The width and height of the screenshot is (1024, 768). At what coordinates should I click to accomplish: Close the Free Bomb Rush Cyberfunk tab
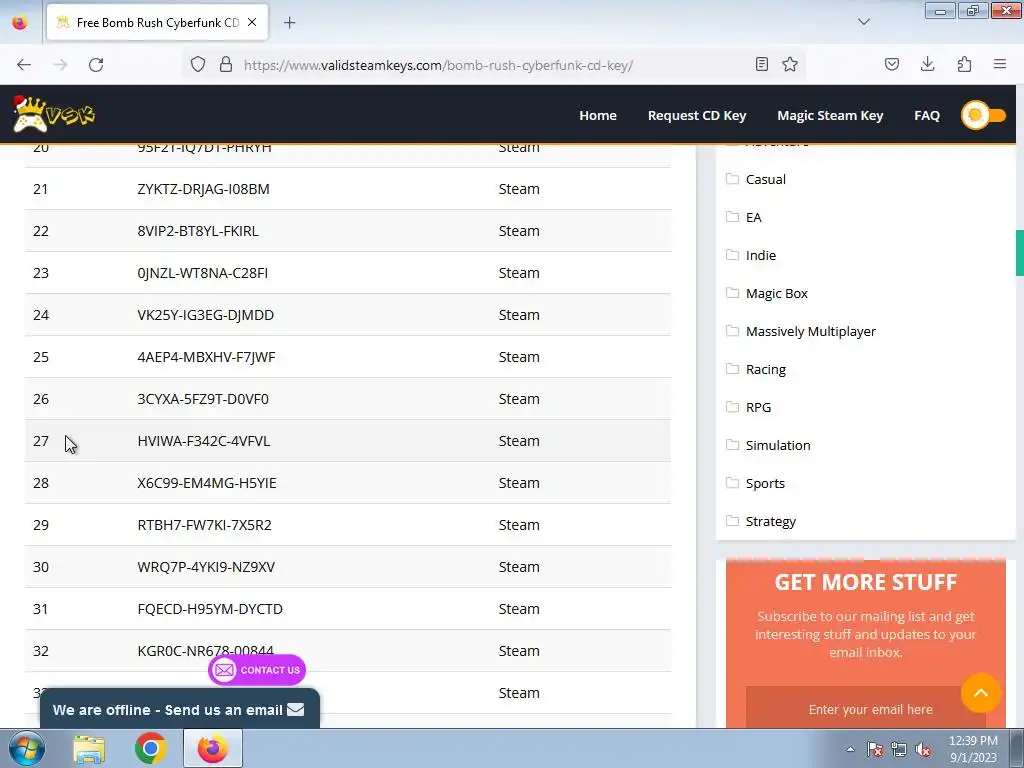click(252, 22)
